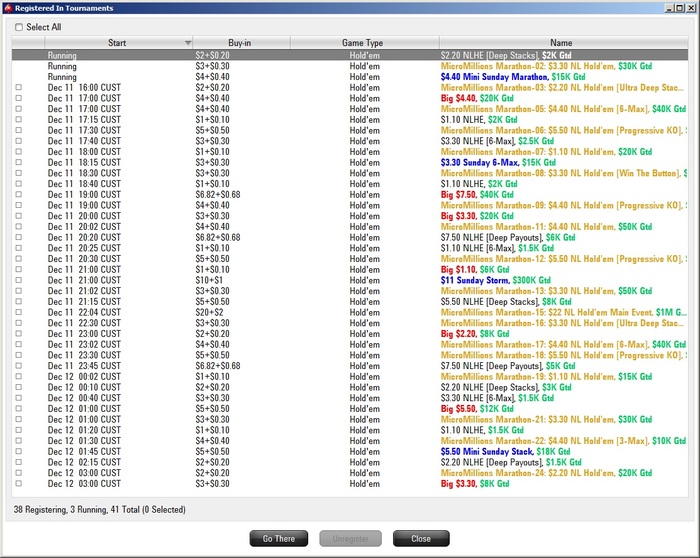Select $4.40 Mini Sunday Marathon tournament
The width and height of the screenshot is (700, 558).
coord(350,77)
